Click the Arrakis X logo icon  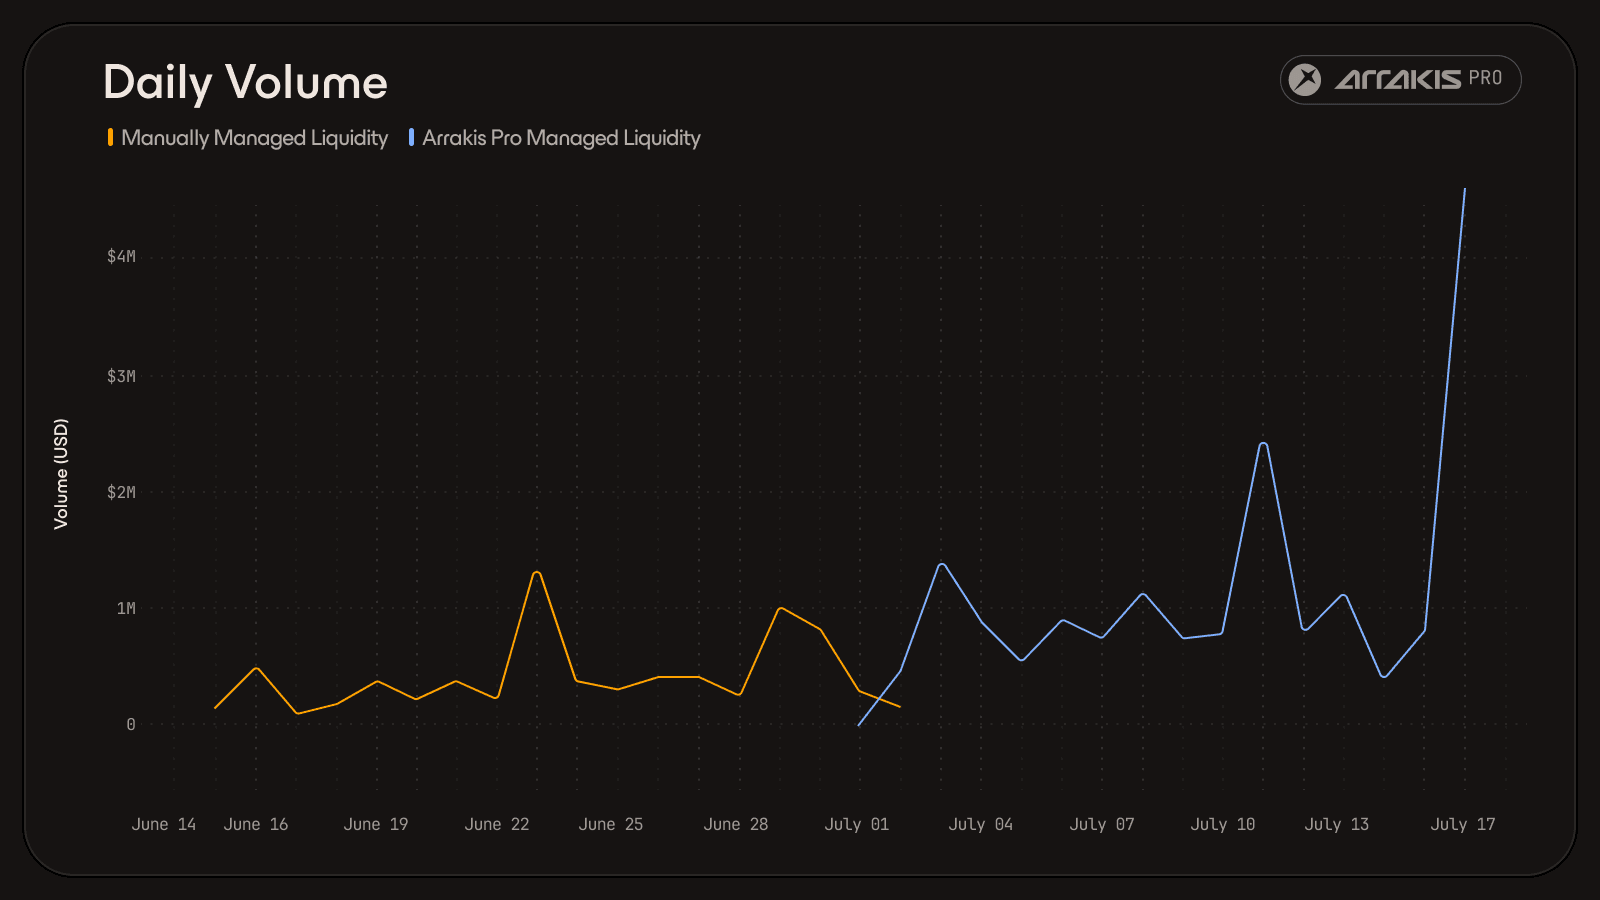(1304, 79)
